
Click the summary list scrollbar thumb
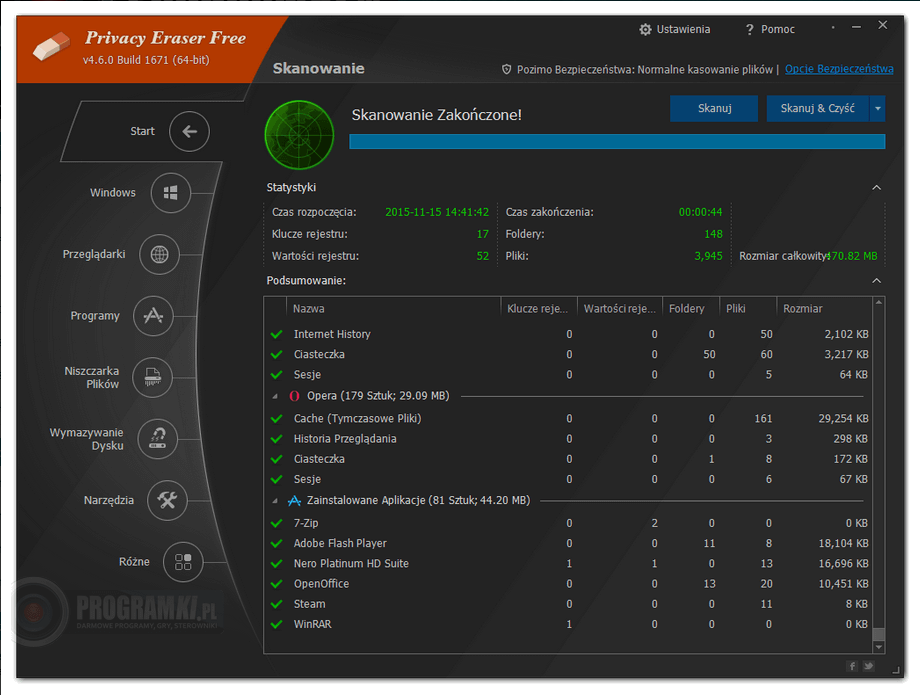click(x=878, y=634)
